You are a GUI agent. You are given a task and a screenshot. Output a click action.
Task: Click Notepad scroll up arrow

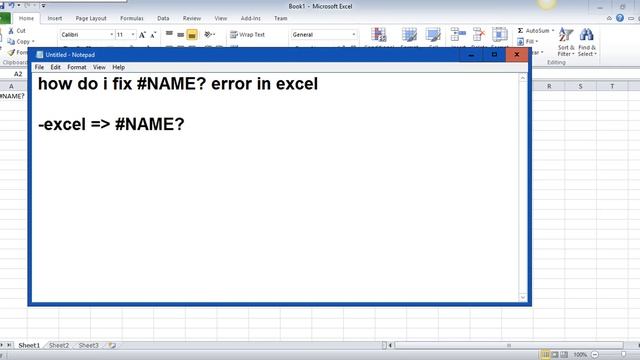(x=523, y=78)
